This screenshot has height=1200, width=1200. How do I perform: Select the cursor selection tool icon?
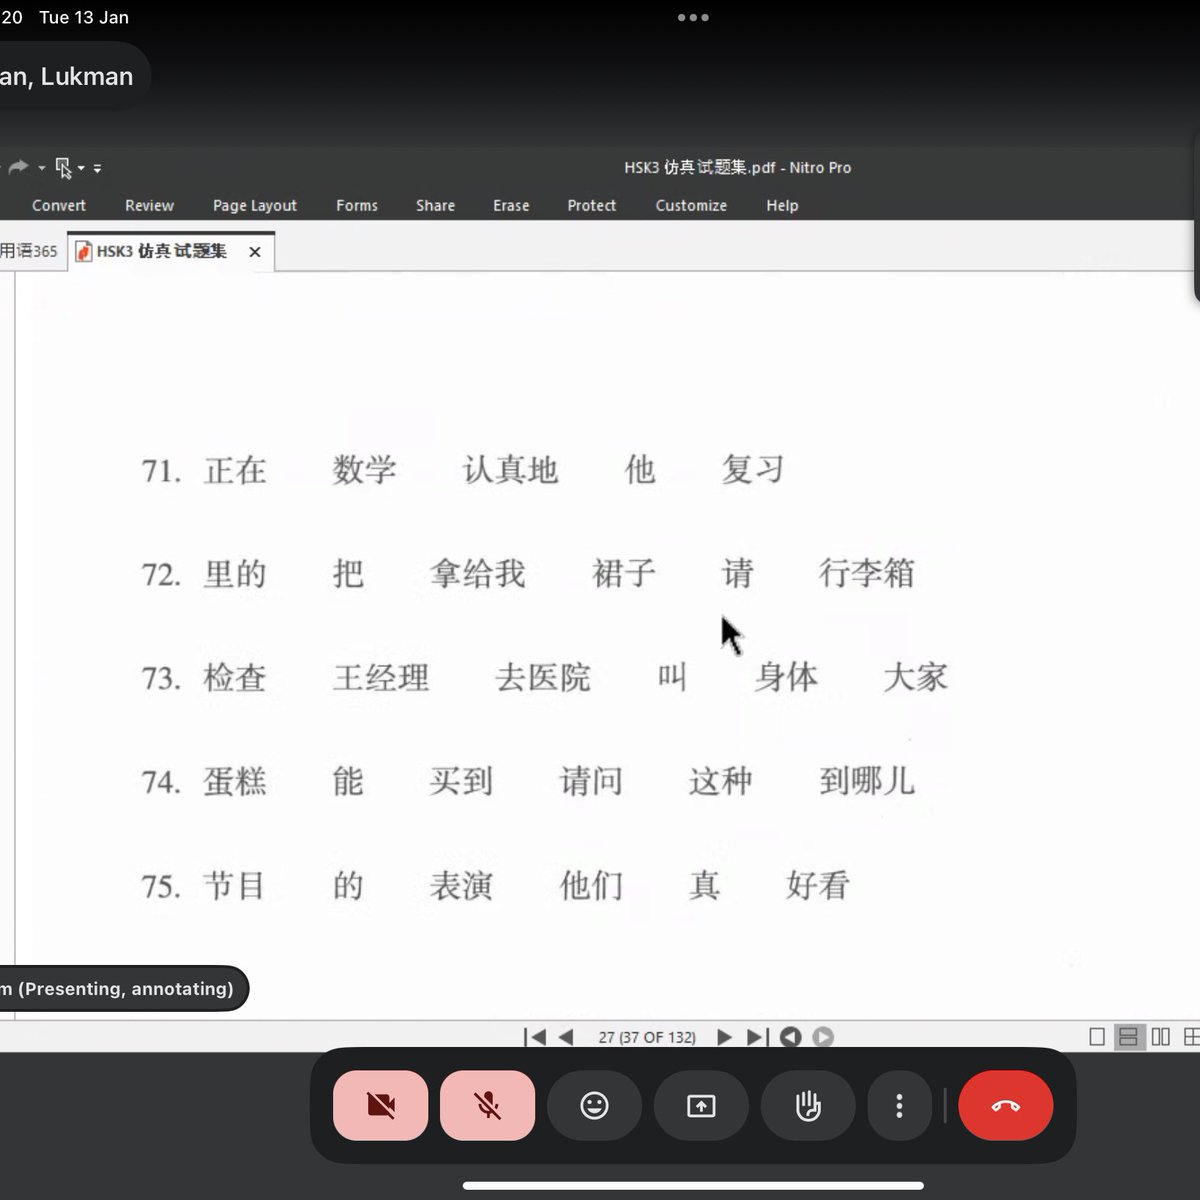[64, 168]
